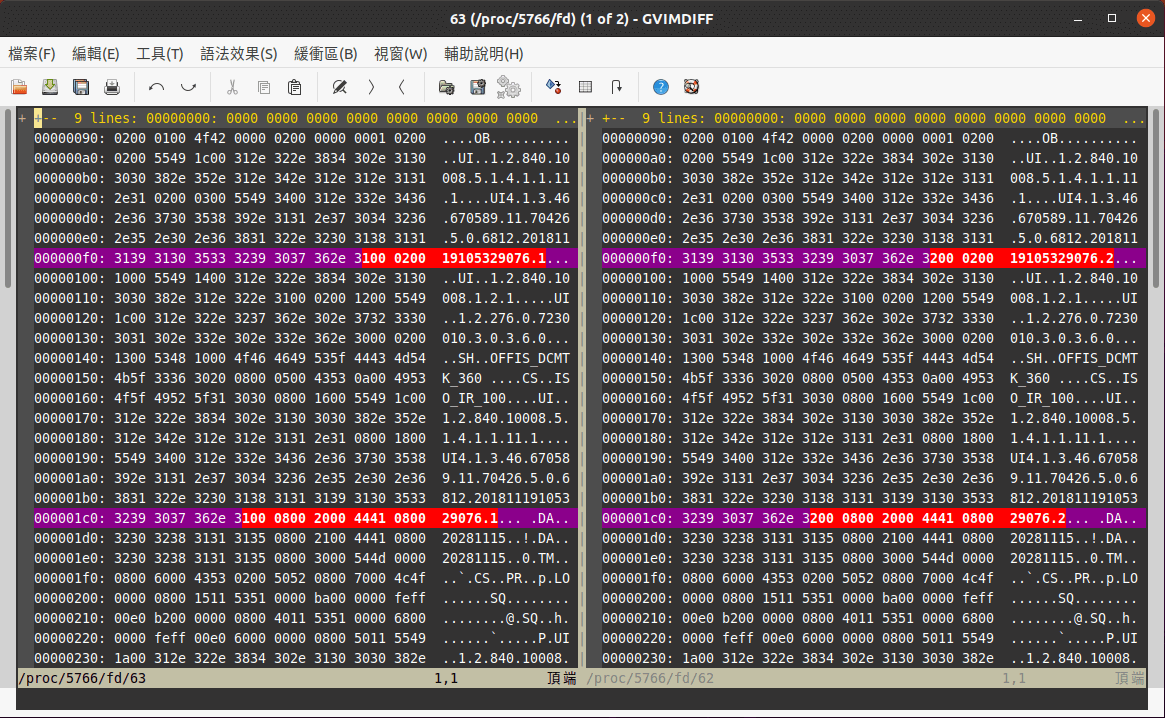Image resolution: width=1165 pixels, height=718 pixels.
Task: Click highlighted line 000001c0 in left pane
Action: (305, 518)
